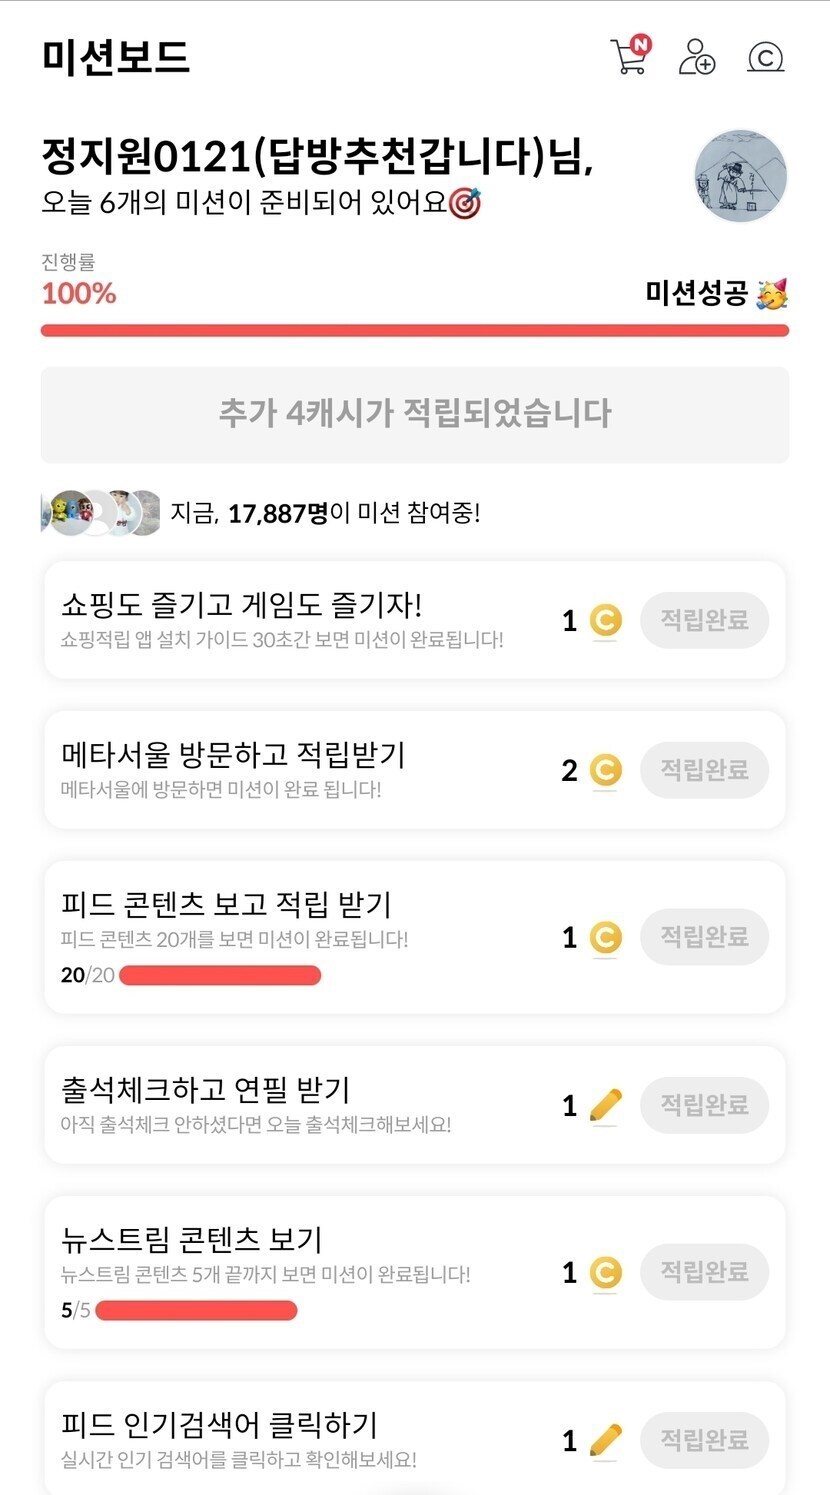Tap the pencil icon on 인기검색어 mission
This screenshot has height=1495, width=830.
pyautogui.click(x=605, y=1440)
